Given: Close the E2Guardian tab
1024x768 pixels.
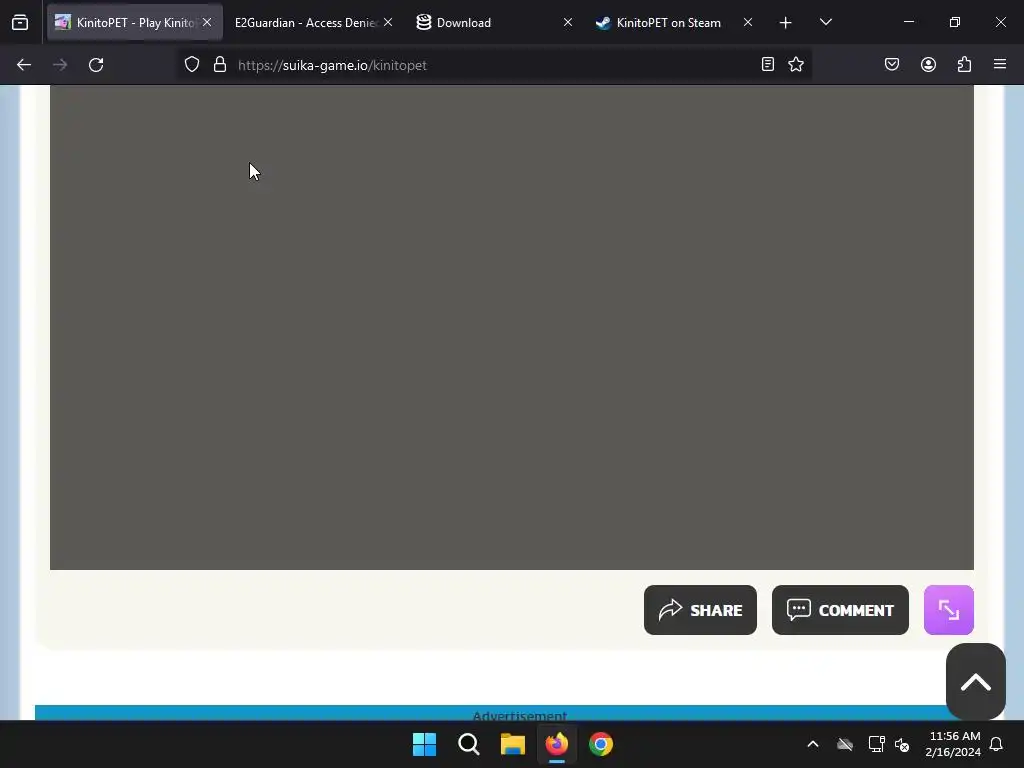Looking at the screenshot, I should (388, 22).
